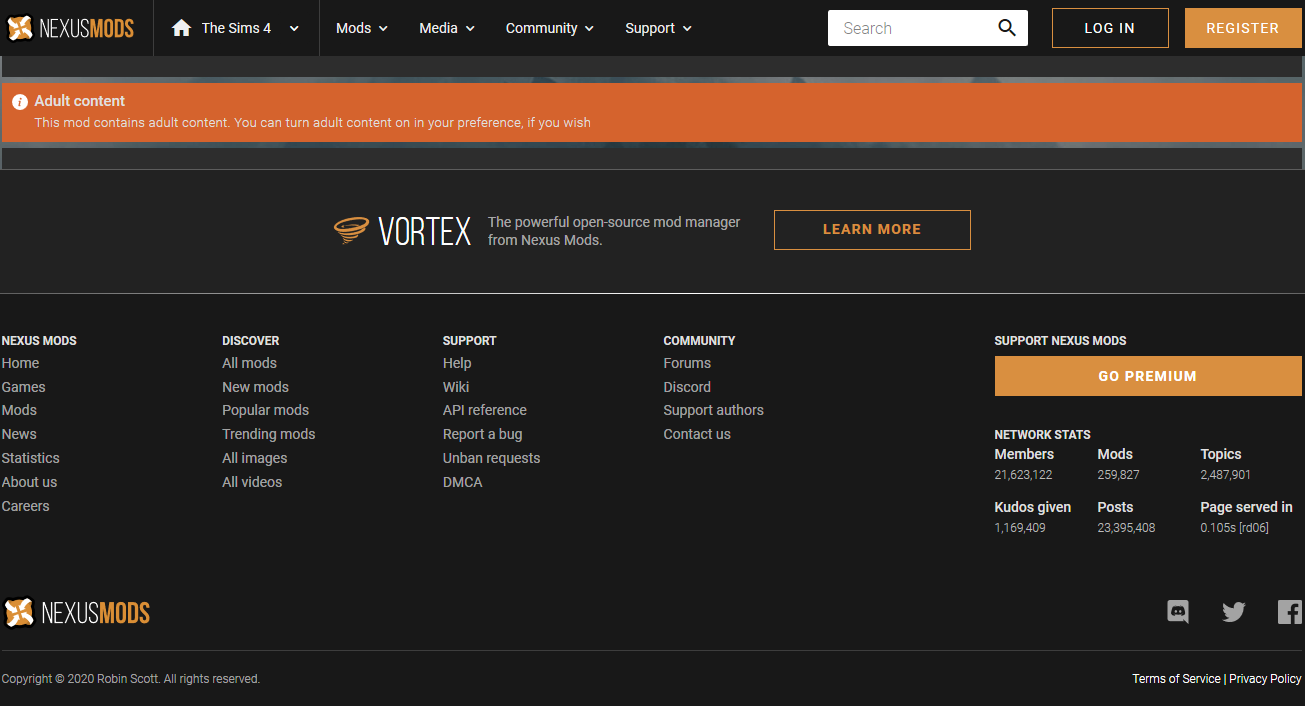Viewport: 1305px width, 706px height.
Task: Open the News footer link
Action: tap(19, 434)
